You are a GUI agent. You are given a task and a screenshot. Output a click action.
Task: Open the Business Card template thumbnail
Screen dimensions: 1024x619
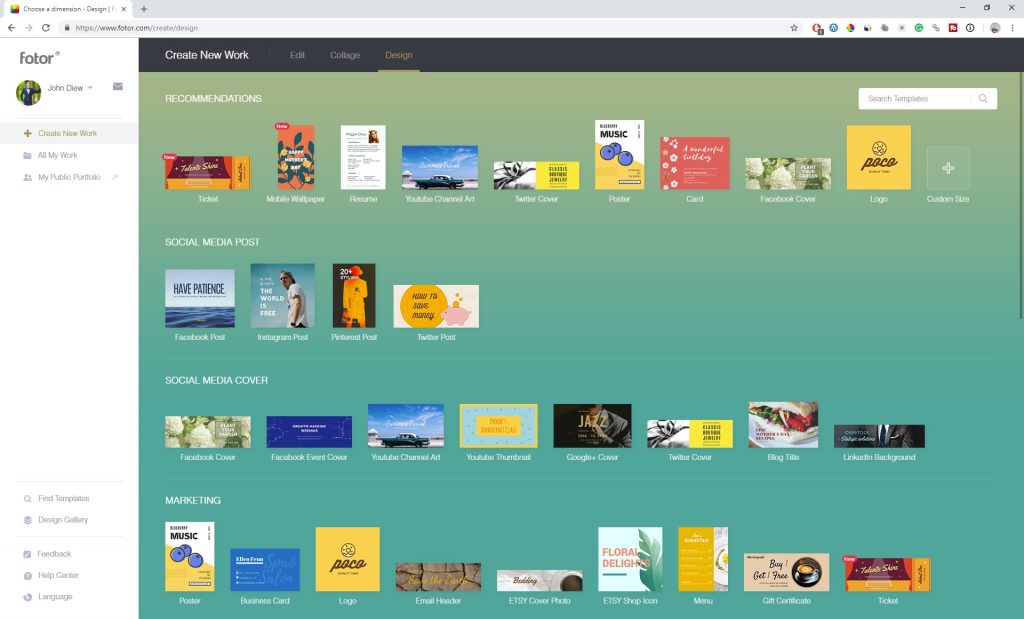point(265,570)
